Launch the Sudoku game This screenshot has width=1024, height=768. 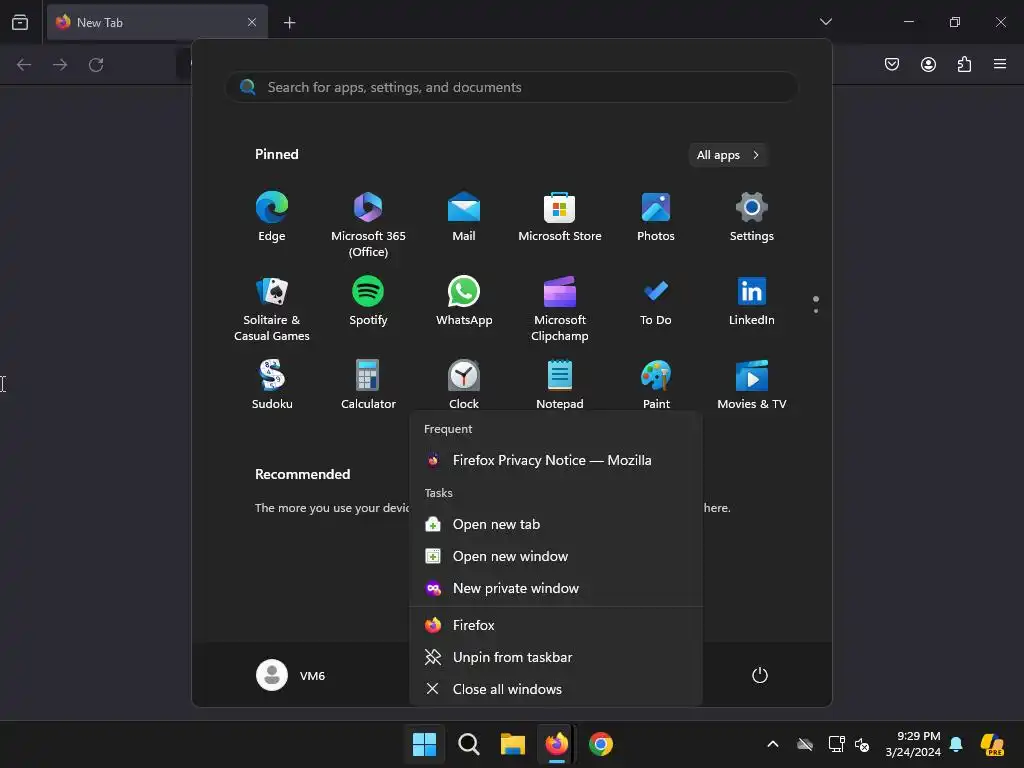click(x=272, y=385)
